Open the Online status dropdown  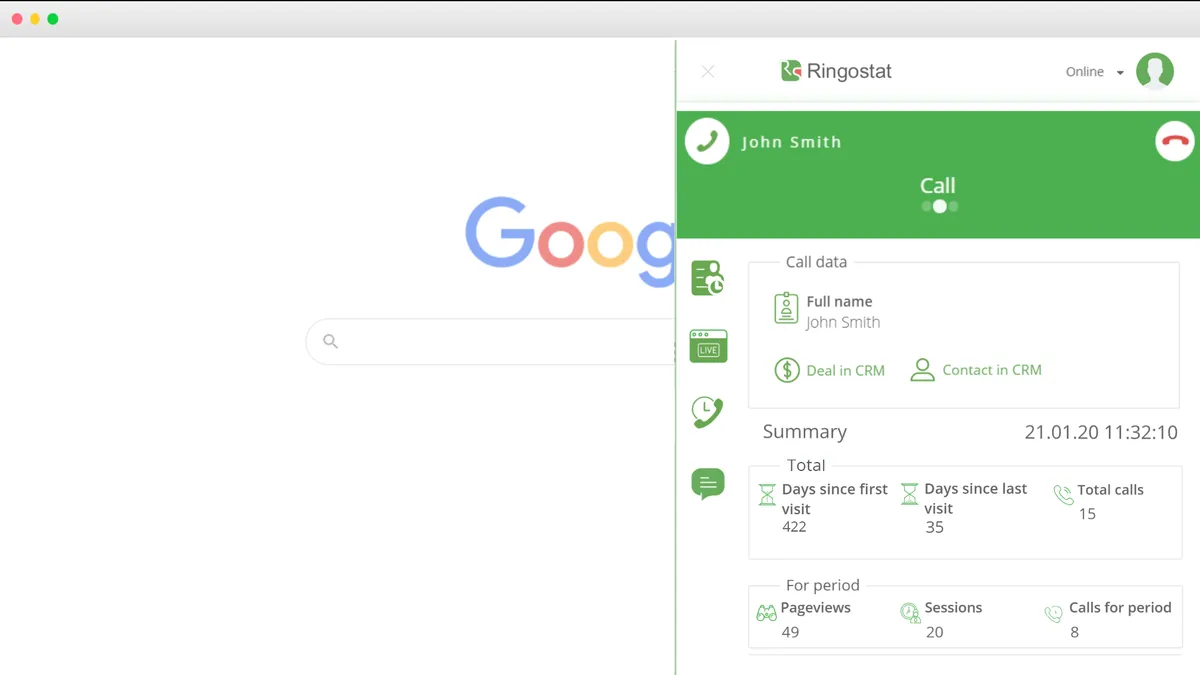pyautogui.click(x=1095, y=72)
